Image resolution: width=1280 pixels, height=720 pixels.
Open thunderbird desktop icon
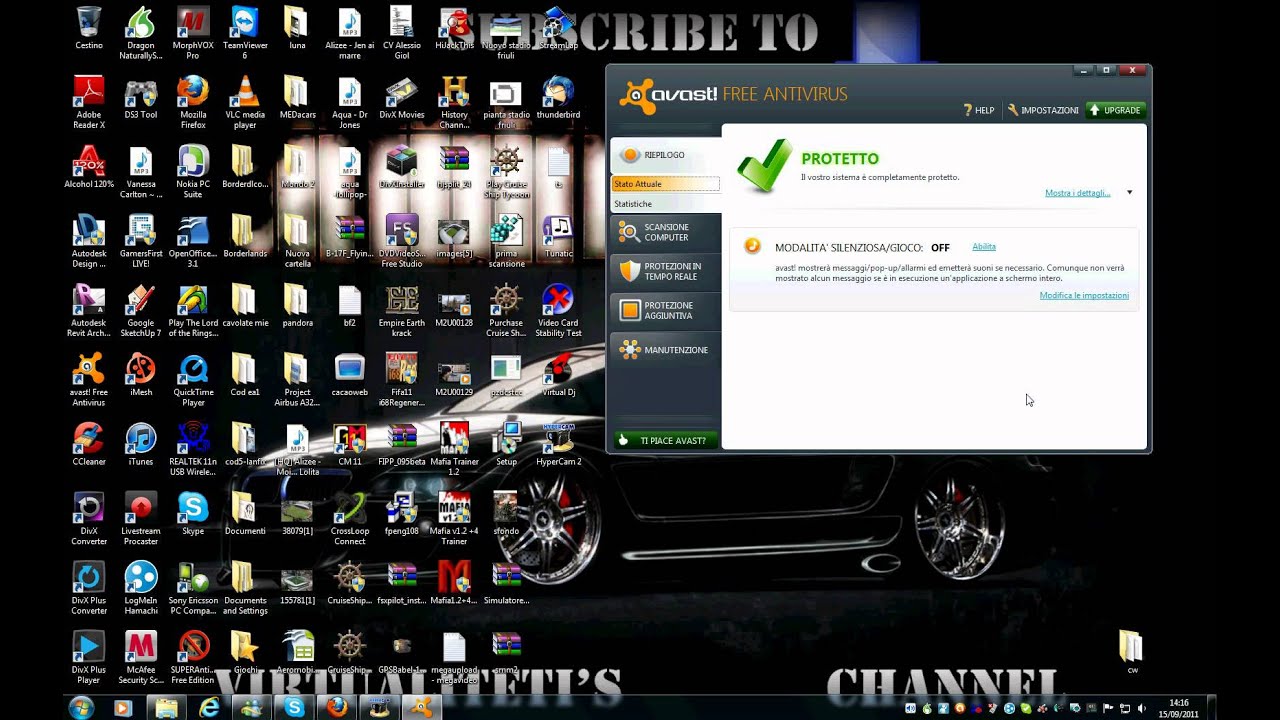tap(558, 98)
